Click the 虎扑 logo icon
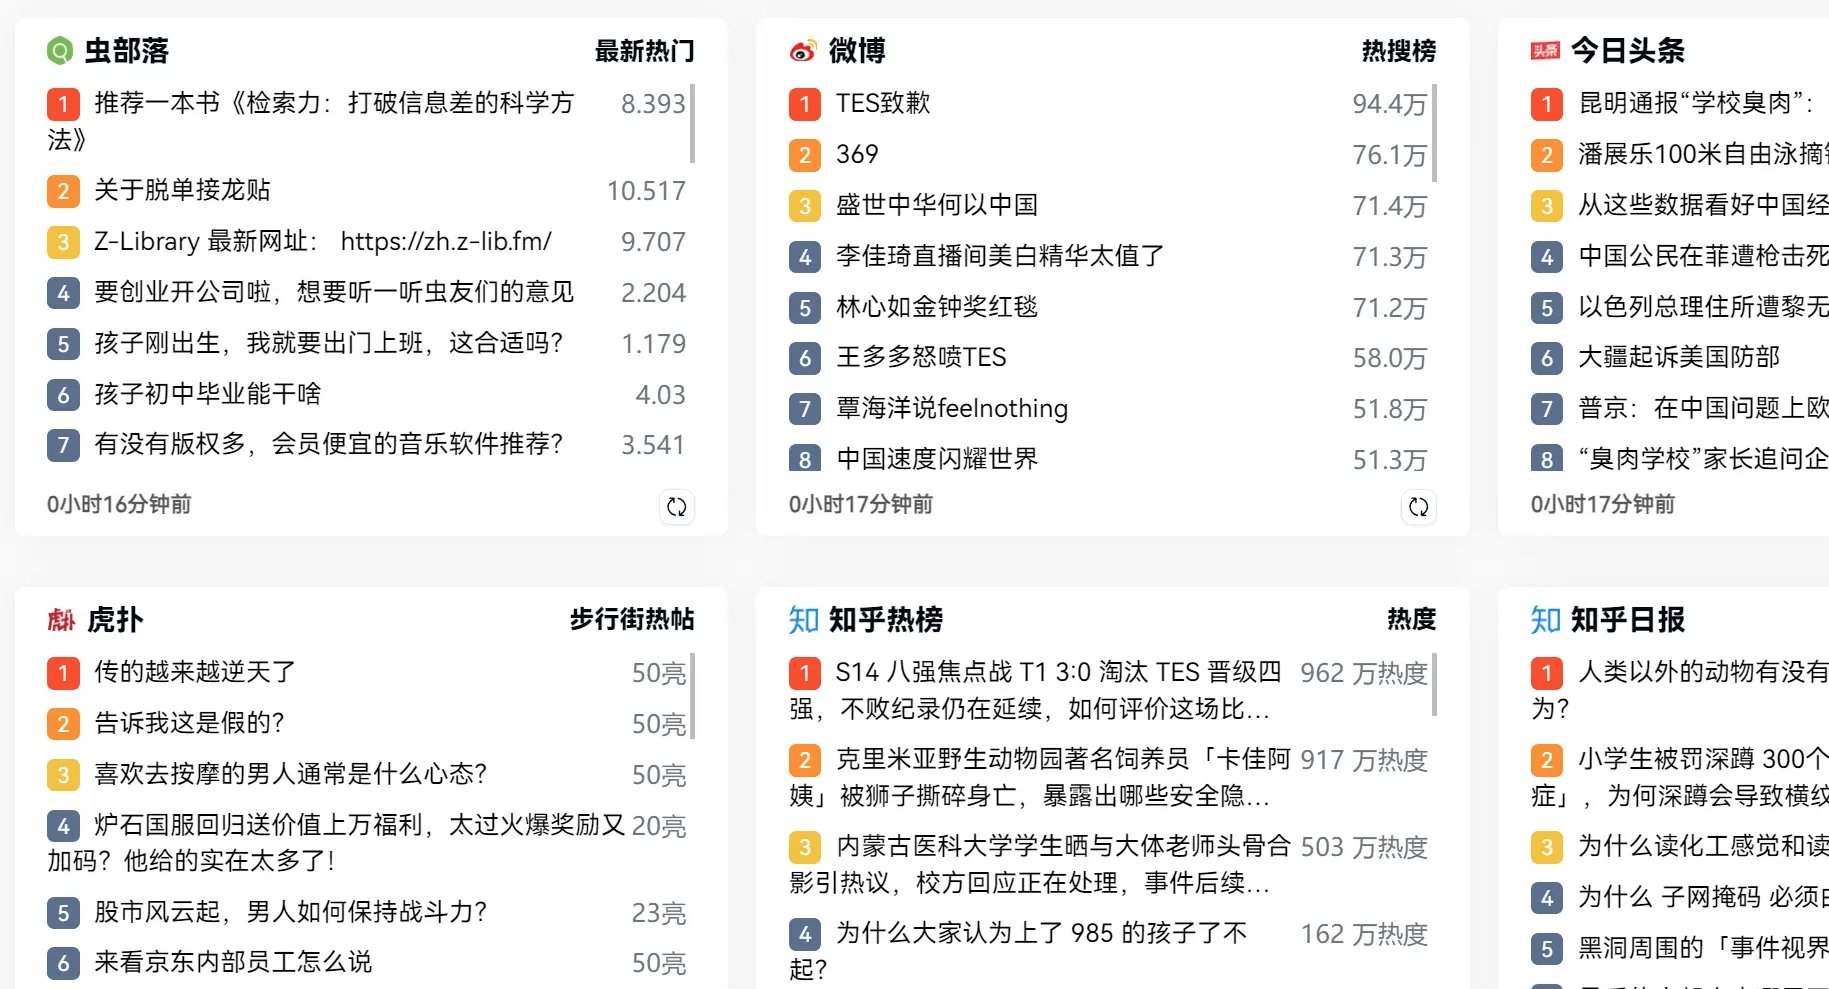The width and height of the screenshot is (1829, 989). pos(61,620)
